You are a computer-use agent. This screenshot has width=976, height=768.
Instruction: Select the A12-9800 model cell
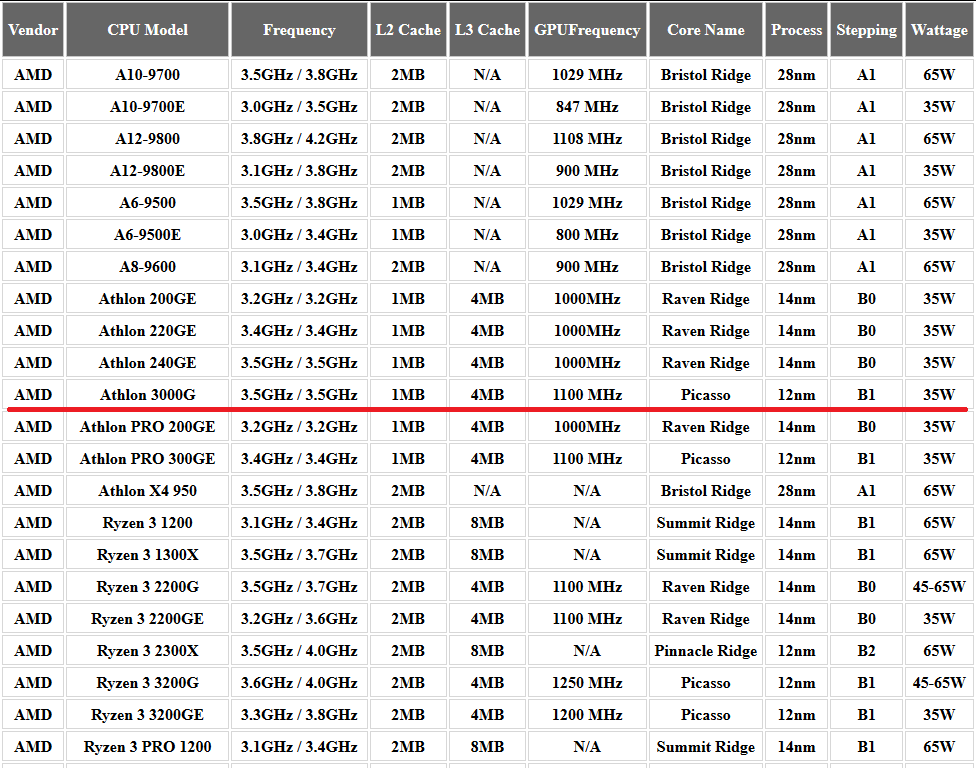click(x=148, y=139)
